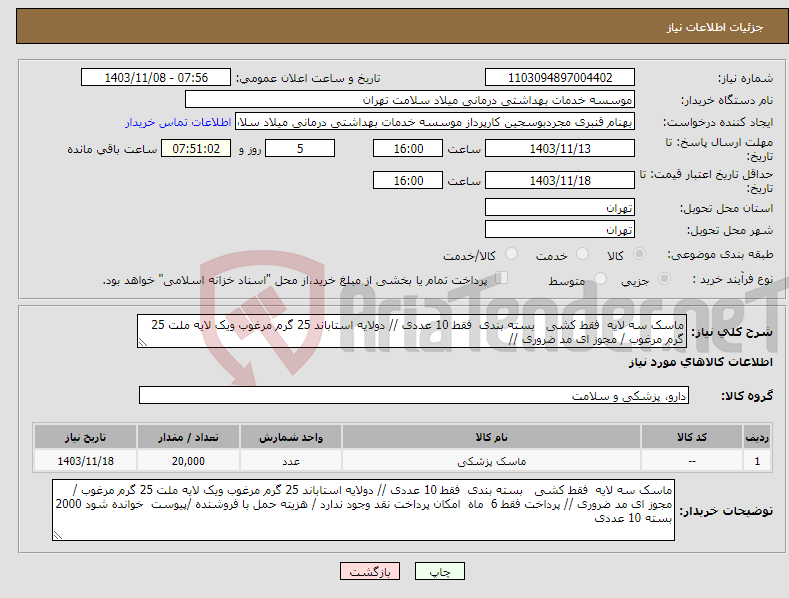
Task: Click the شرح کلی نیاز description textarea
Action: (412, 331)
